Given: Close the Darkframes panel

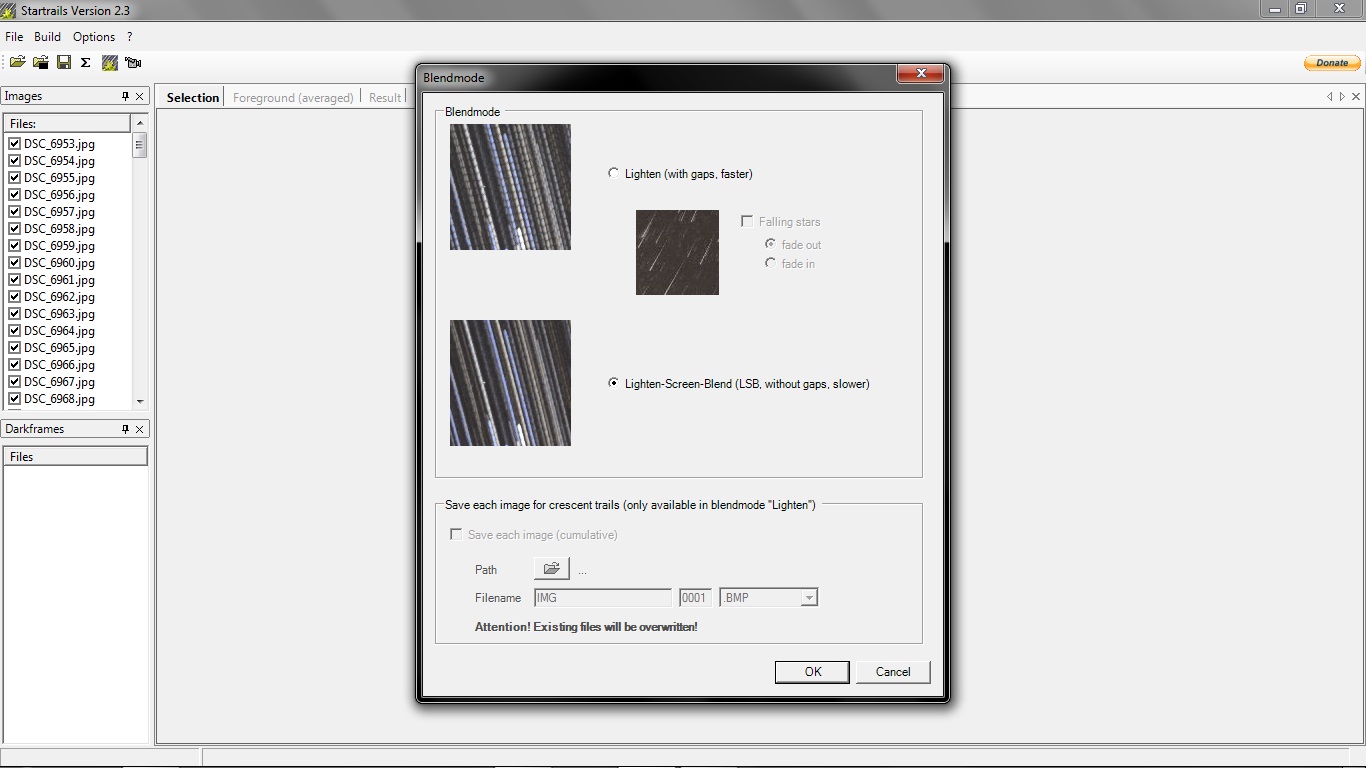Looking at the screenshot, I should pyautogui.click(x=140, y=429).
